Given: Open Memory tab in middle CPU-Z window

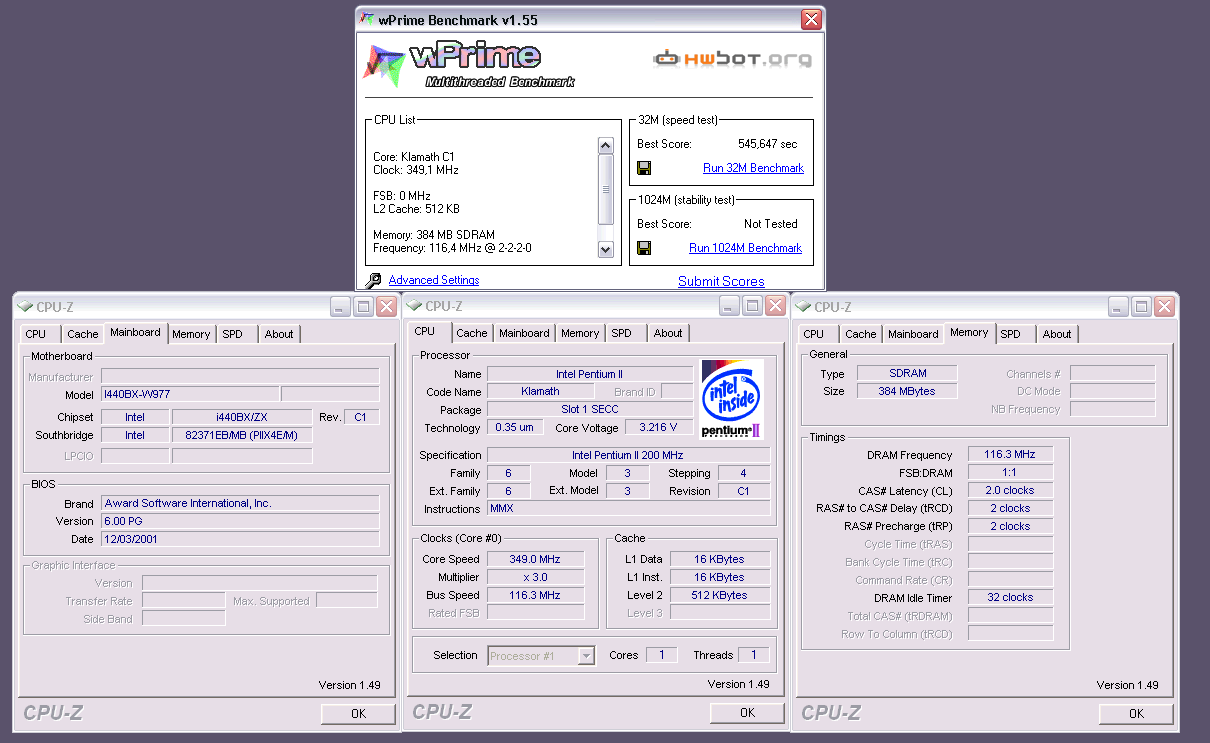Looking at the screenshot, I should (580, 333).
